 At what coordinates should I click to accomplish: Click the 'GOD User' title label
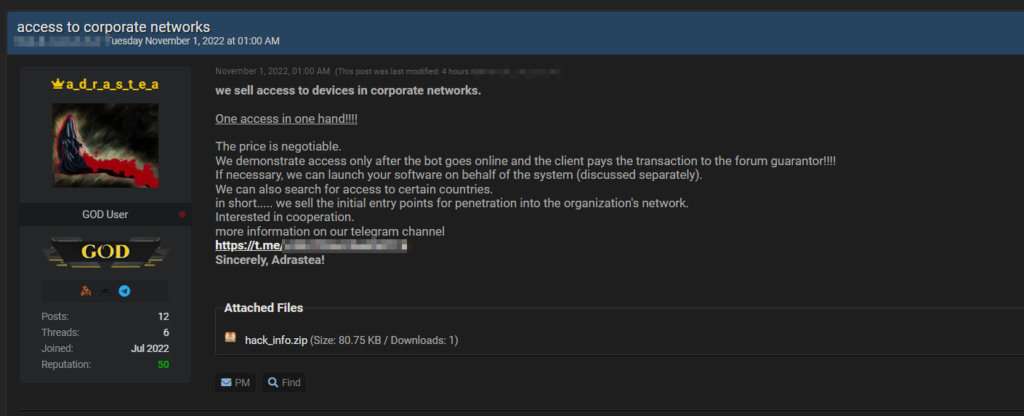click(x=105, y=214)
